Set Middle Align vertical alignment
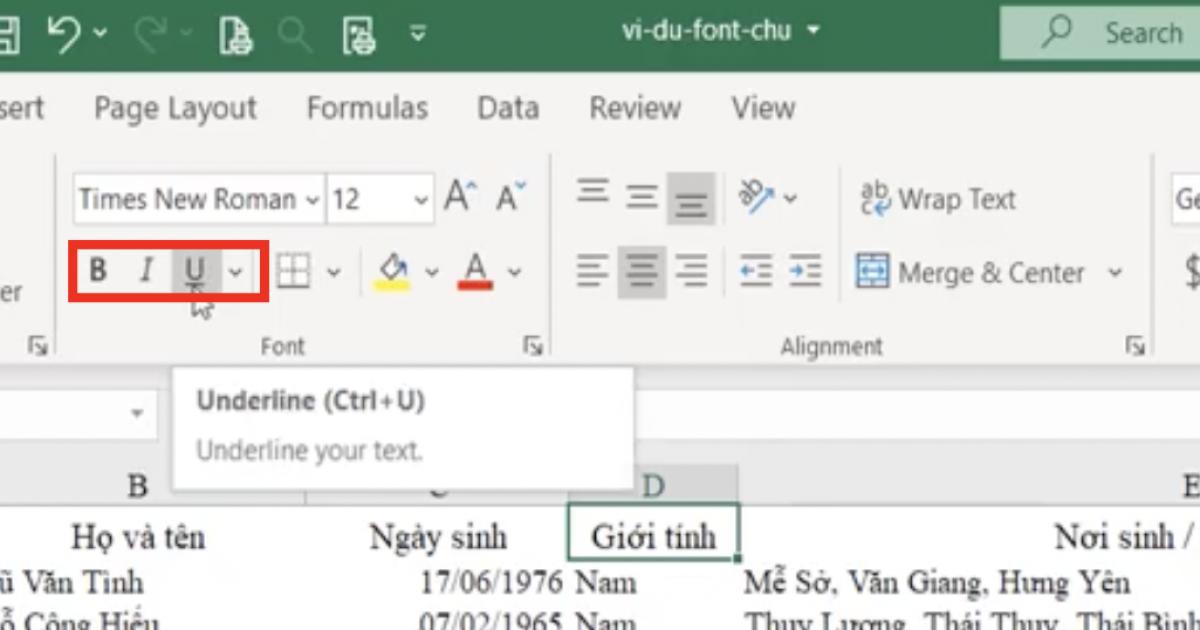The width and height of the screenshot is (1200, 630). point(642,196)
